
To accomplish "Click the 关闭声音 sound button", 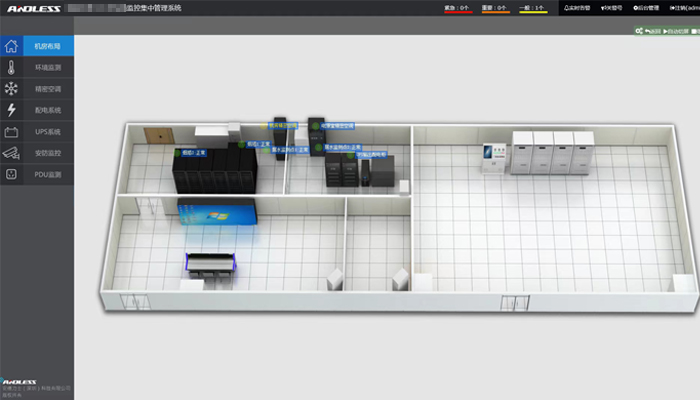I will [612, 7].
